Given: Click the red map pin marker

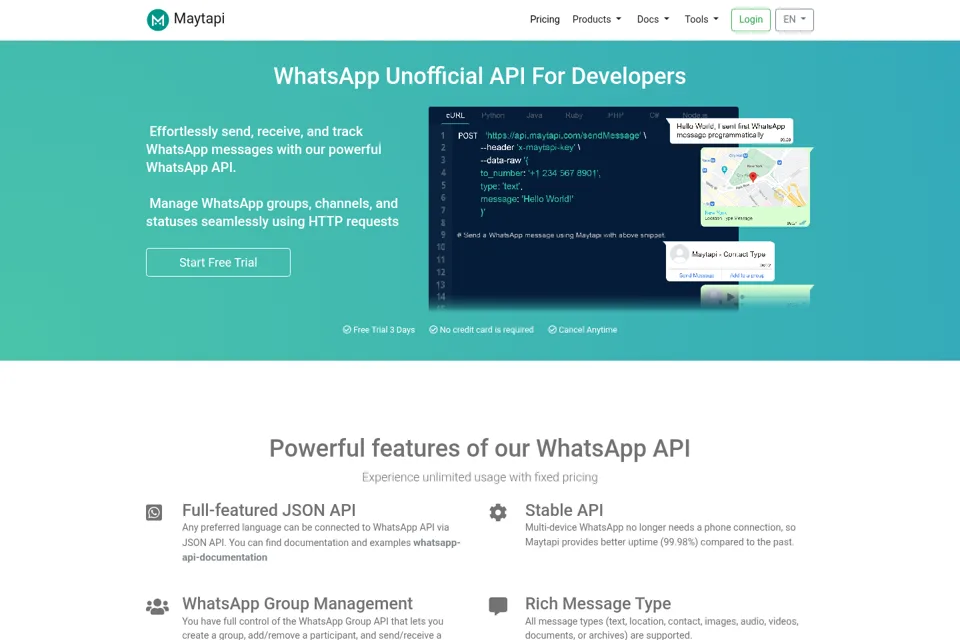Looking at the screenshot, I should (753, 177).
